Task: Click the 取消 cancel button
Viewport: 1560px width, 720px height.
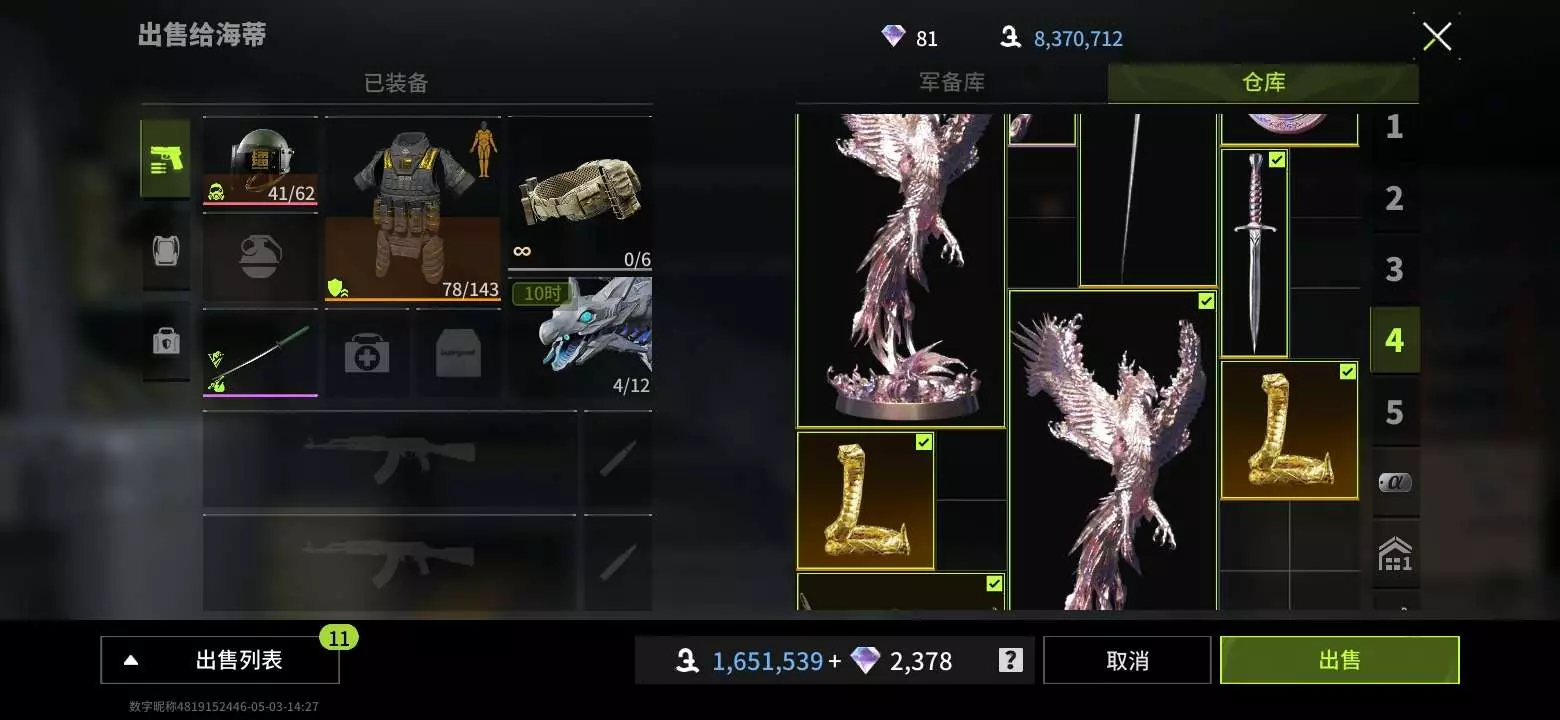Action: coord(1127,660)
